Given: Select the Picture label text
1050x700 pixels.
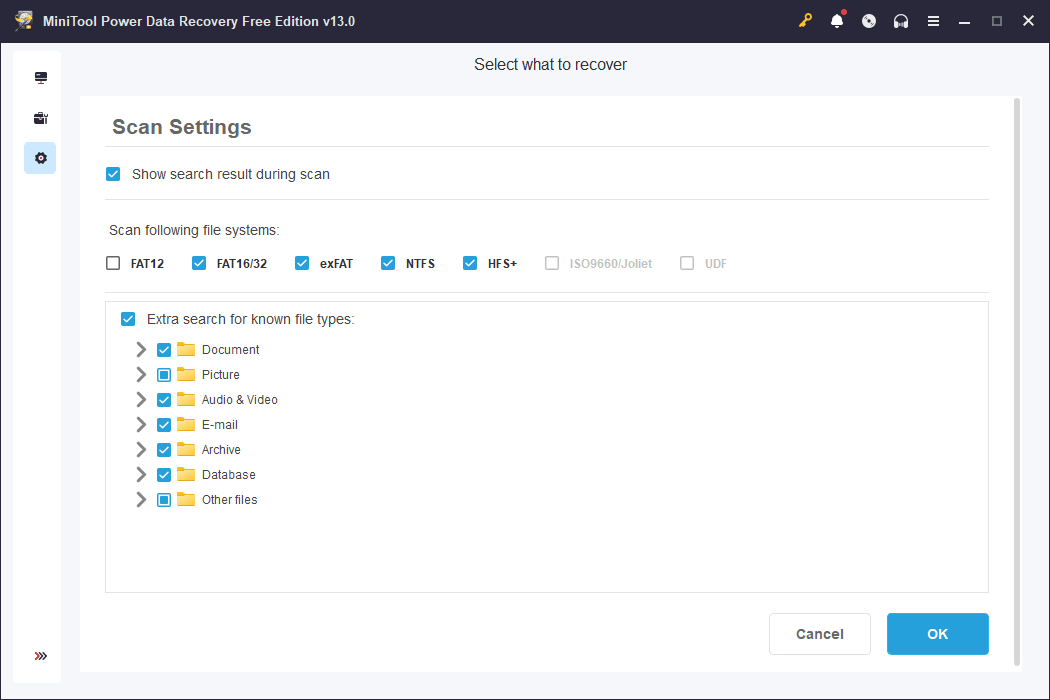Looking at the screenshot, I should [220, 374].
